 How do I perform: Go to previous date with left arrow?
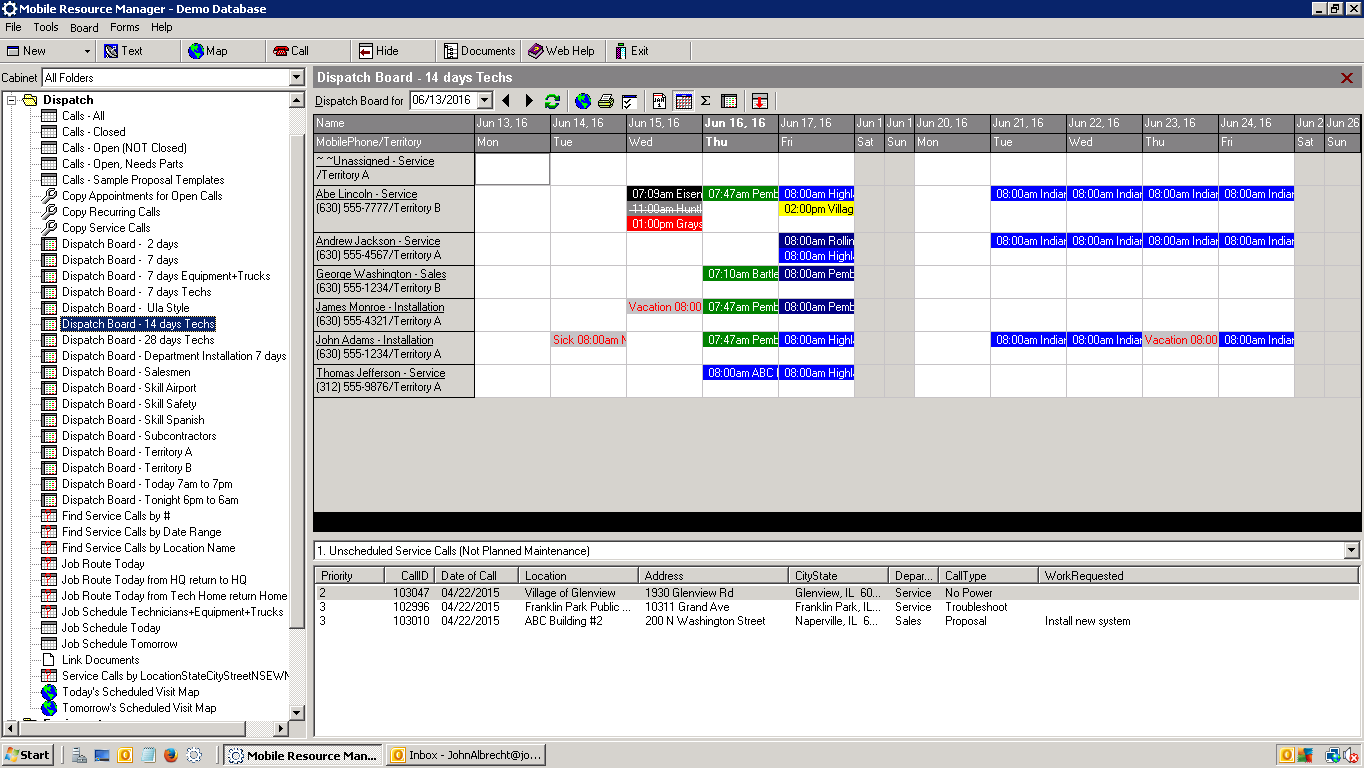pyautogui.click(x=506, y=101)
